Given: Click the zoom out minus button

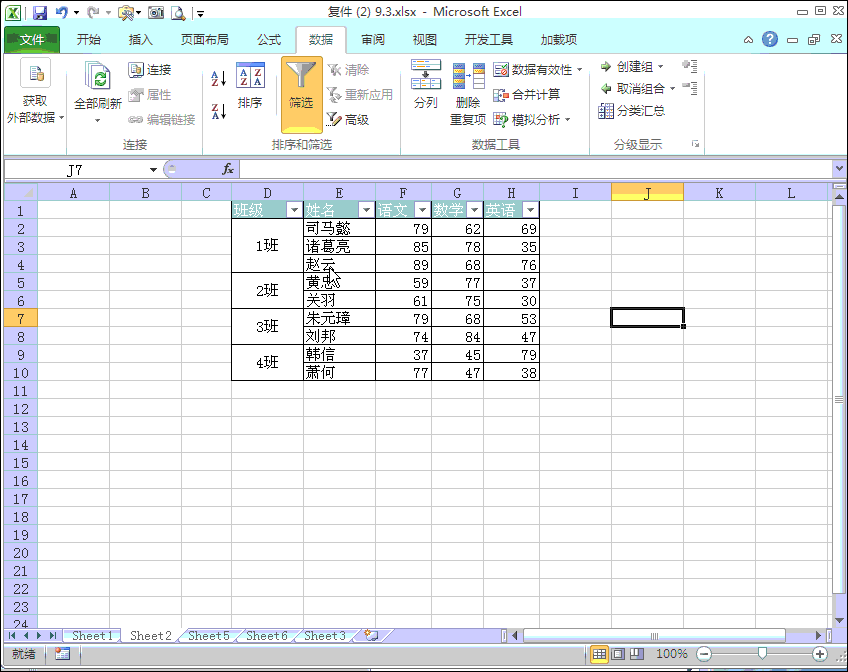Looking at the screenshot, I should click(x=704, y=654).
